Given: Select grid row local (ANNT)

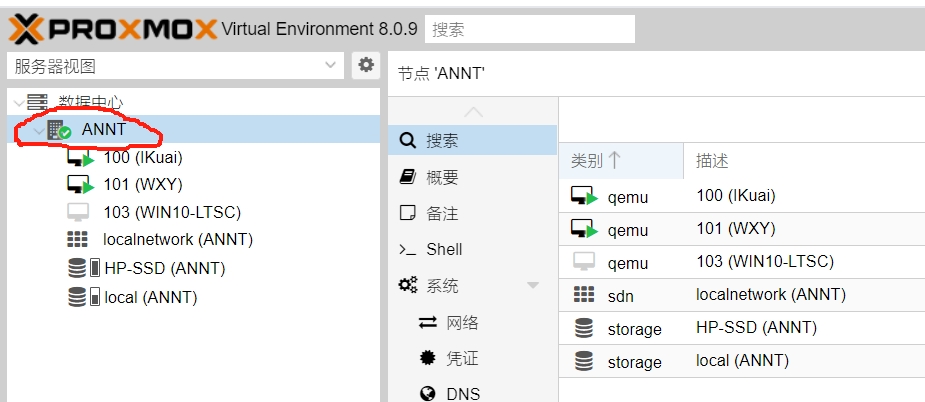Looking at the screenshot, I should [742, 361].
